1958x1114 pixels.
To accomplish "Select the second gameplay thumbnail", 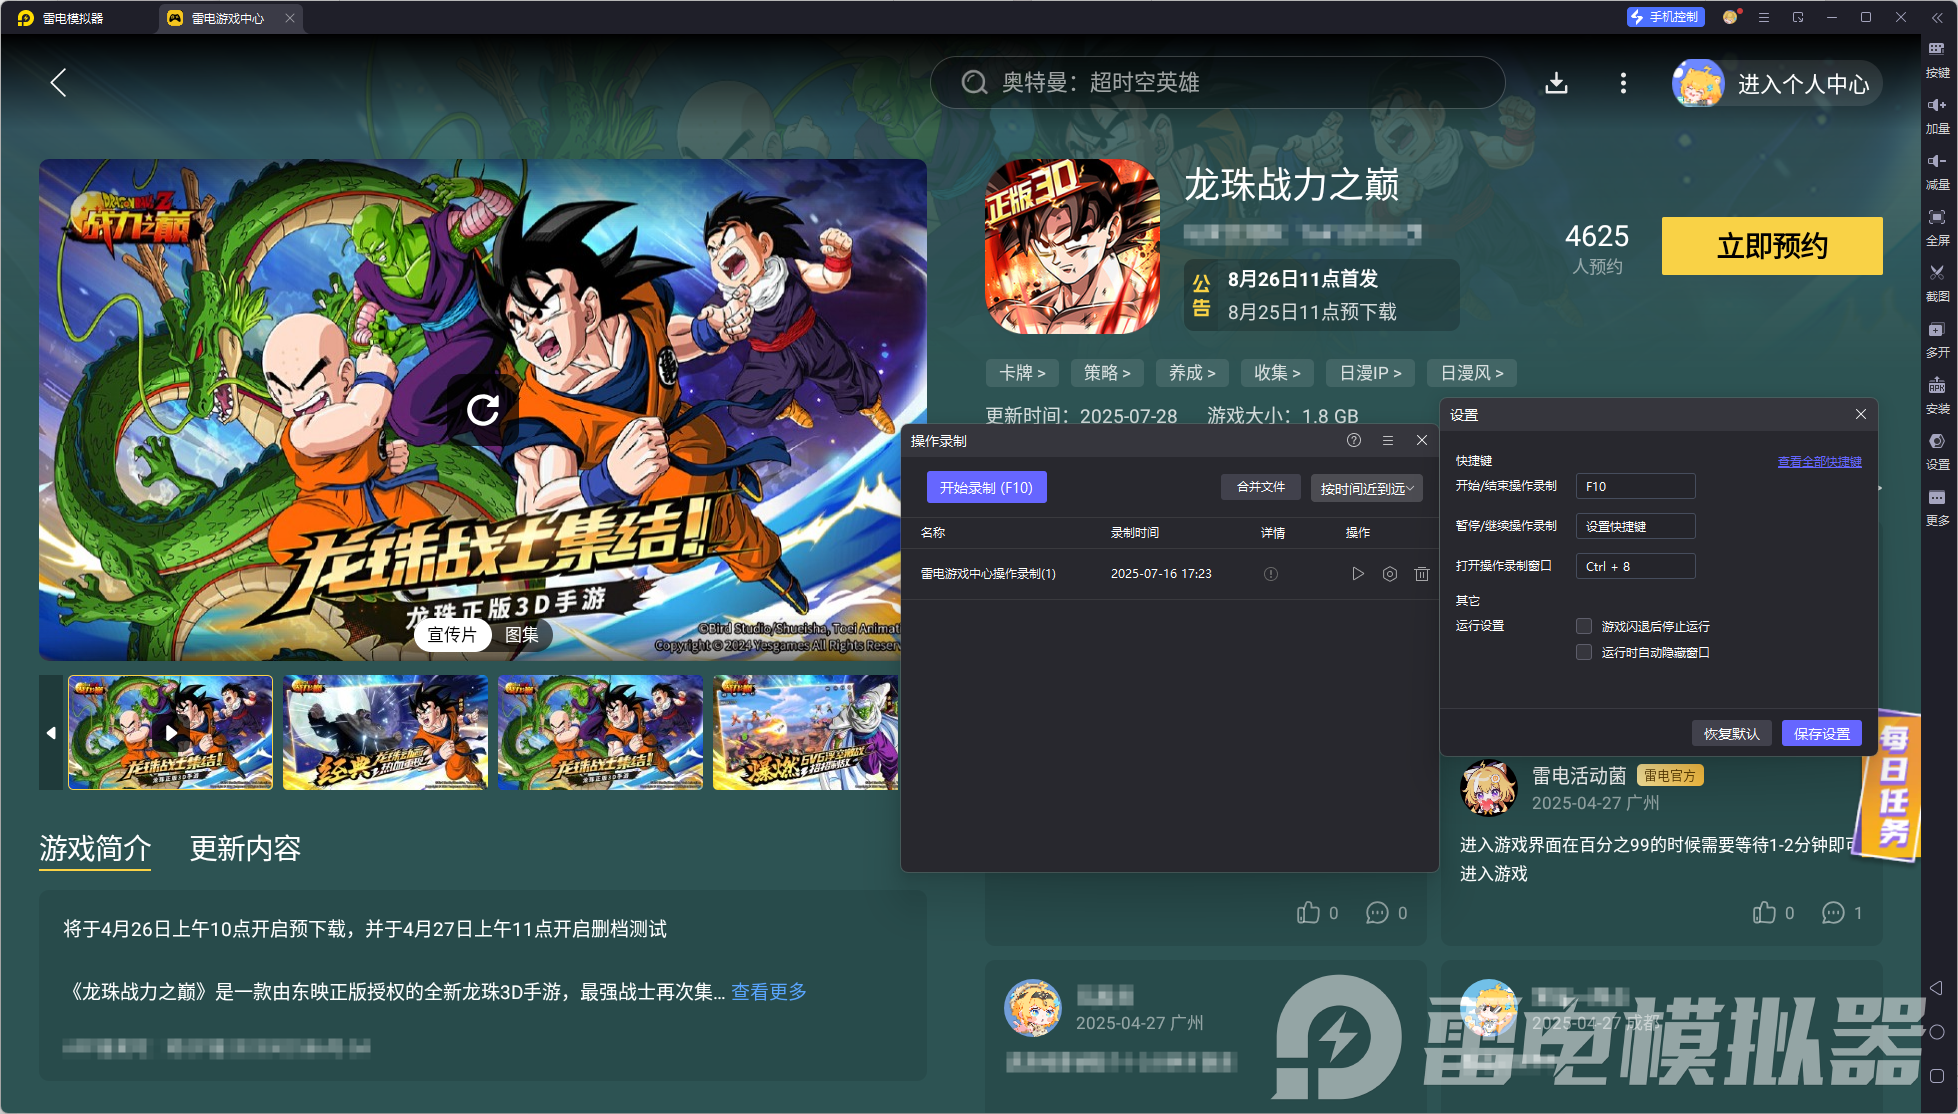I will coord(385,733).
